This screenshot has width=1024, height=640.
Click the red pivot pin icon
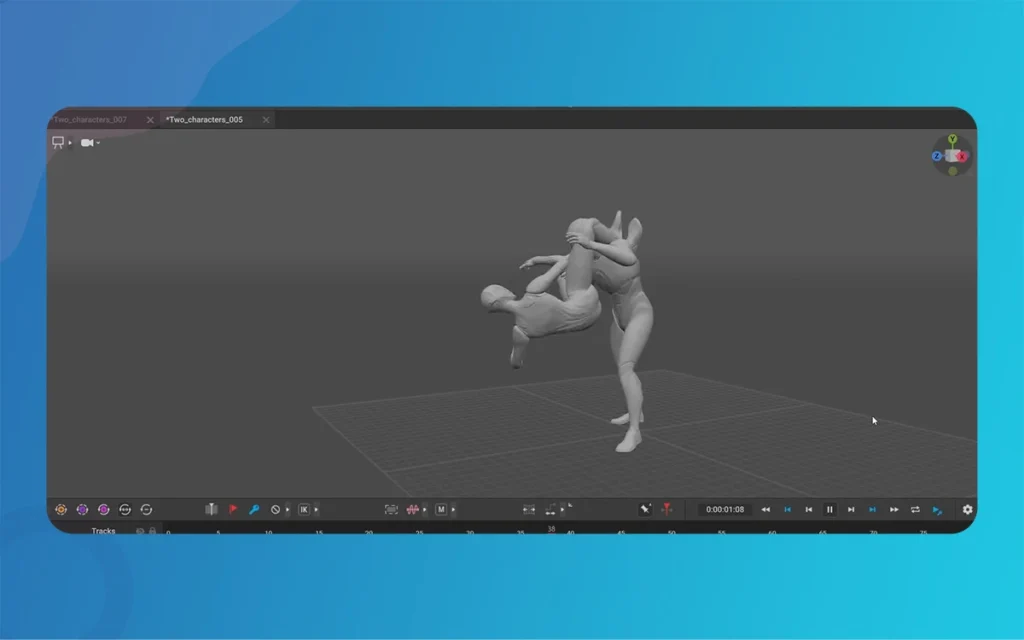[x=668, y=509]
